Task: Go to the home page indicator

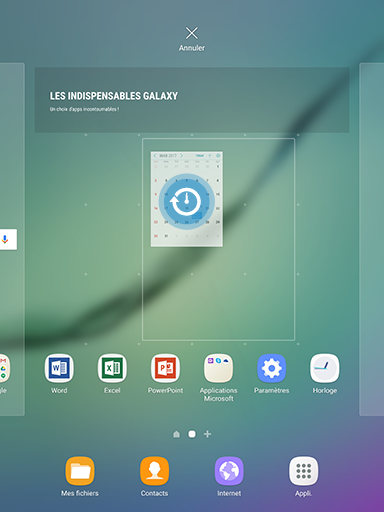Action: coord(177,434)
